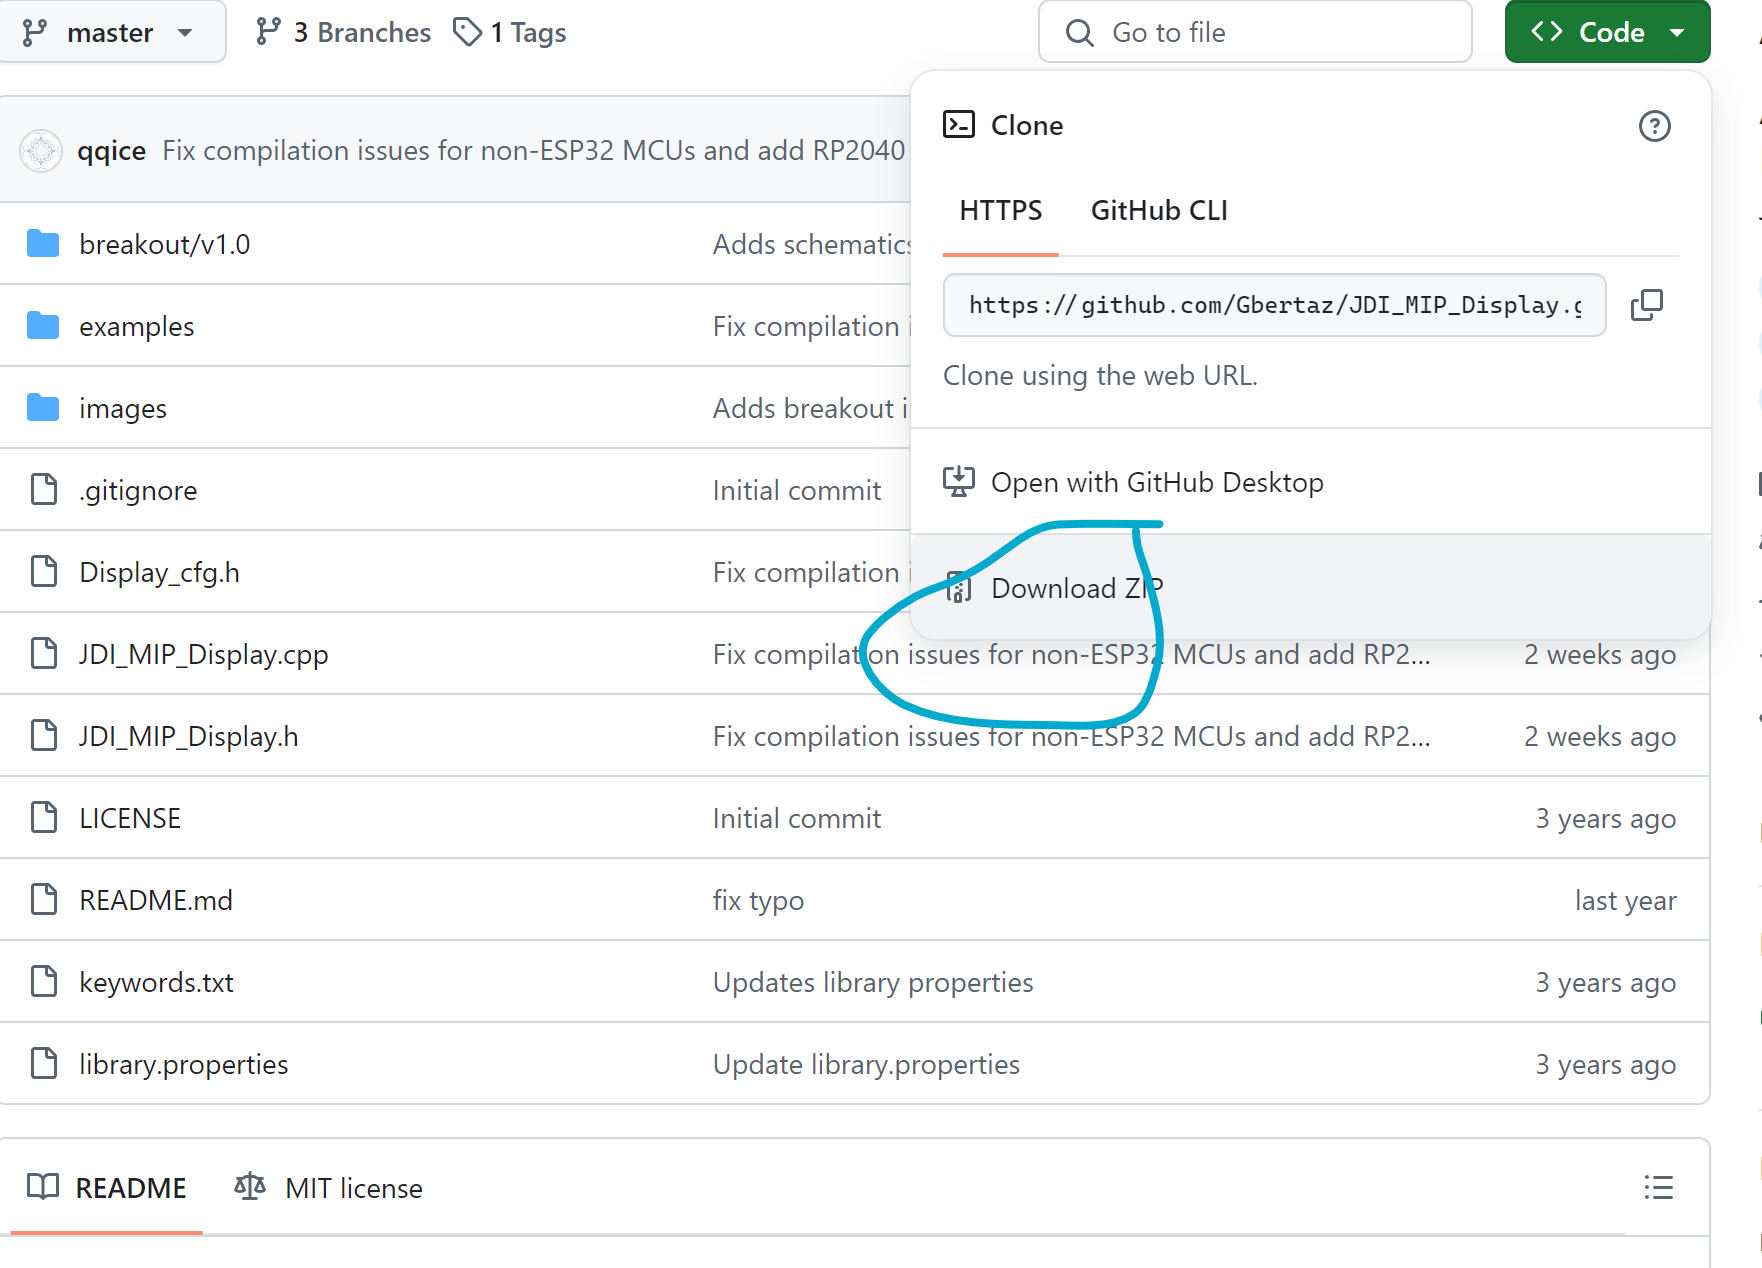Click the terminal Clone icon
This screenshot has height=1268, width=1762.
[x=959, y=124]
